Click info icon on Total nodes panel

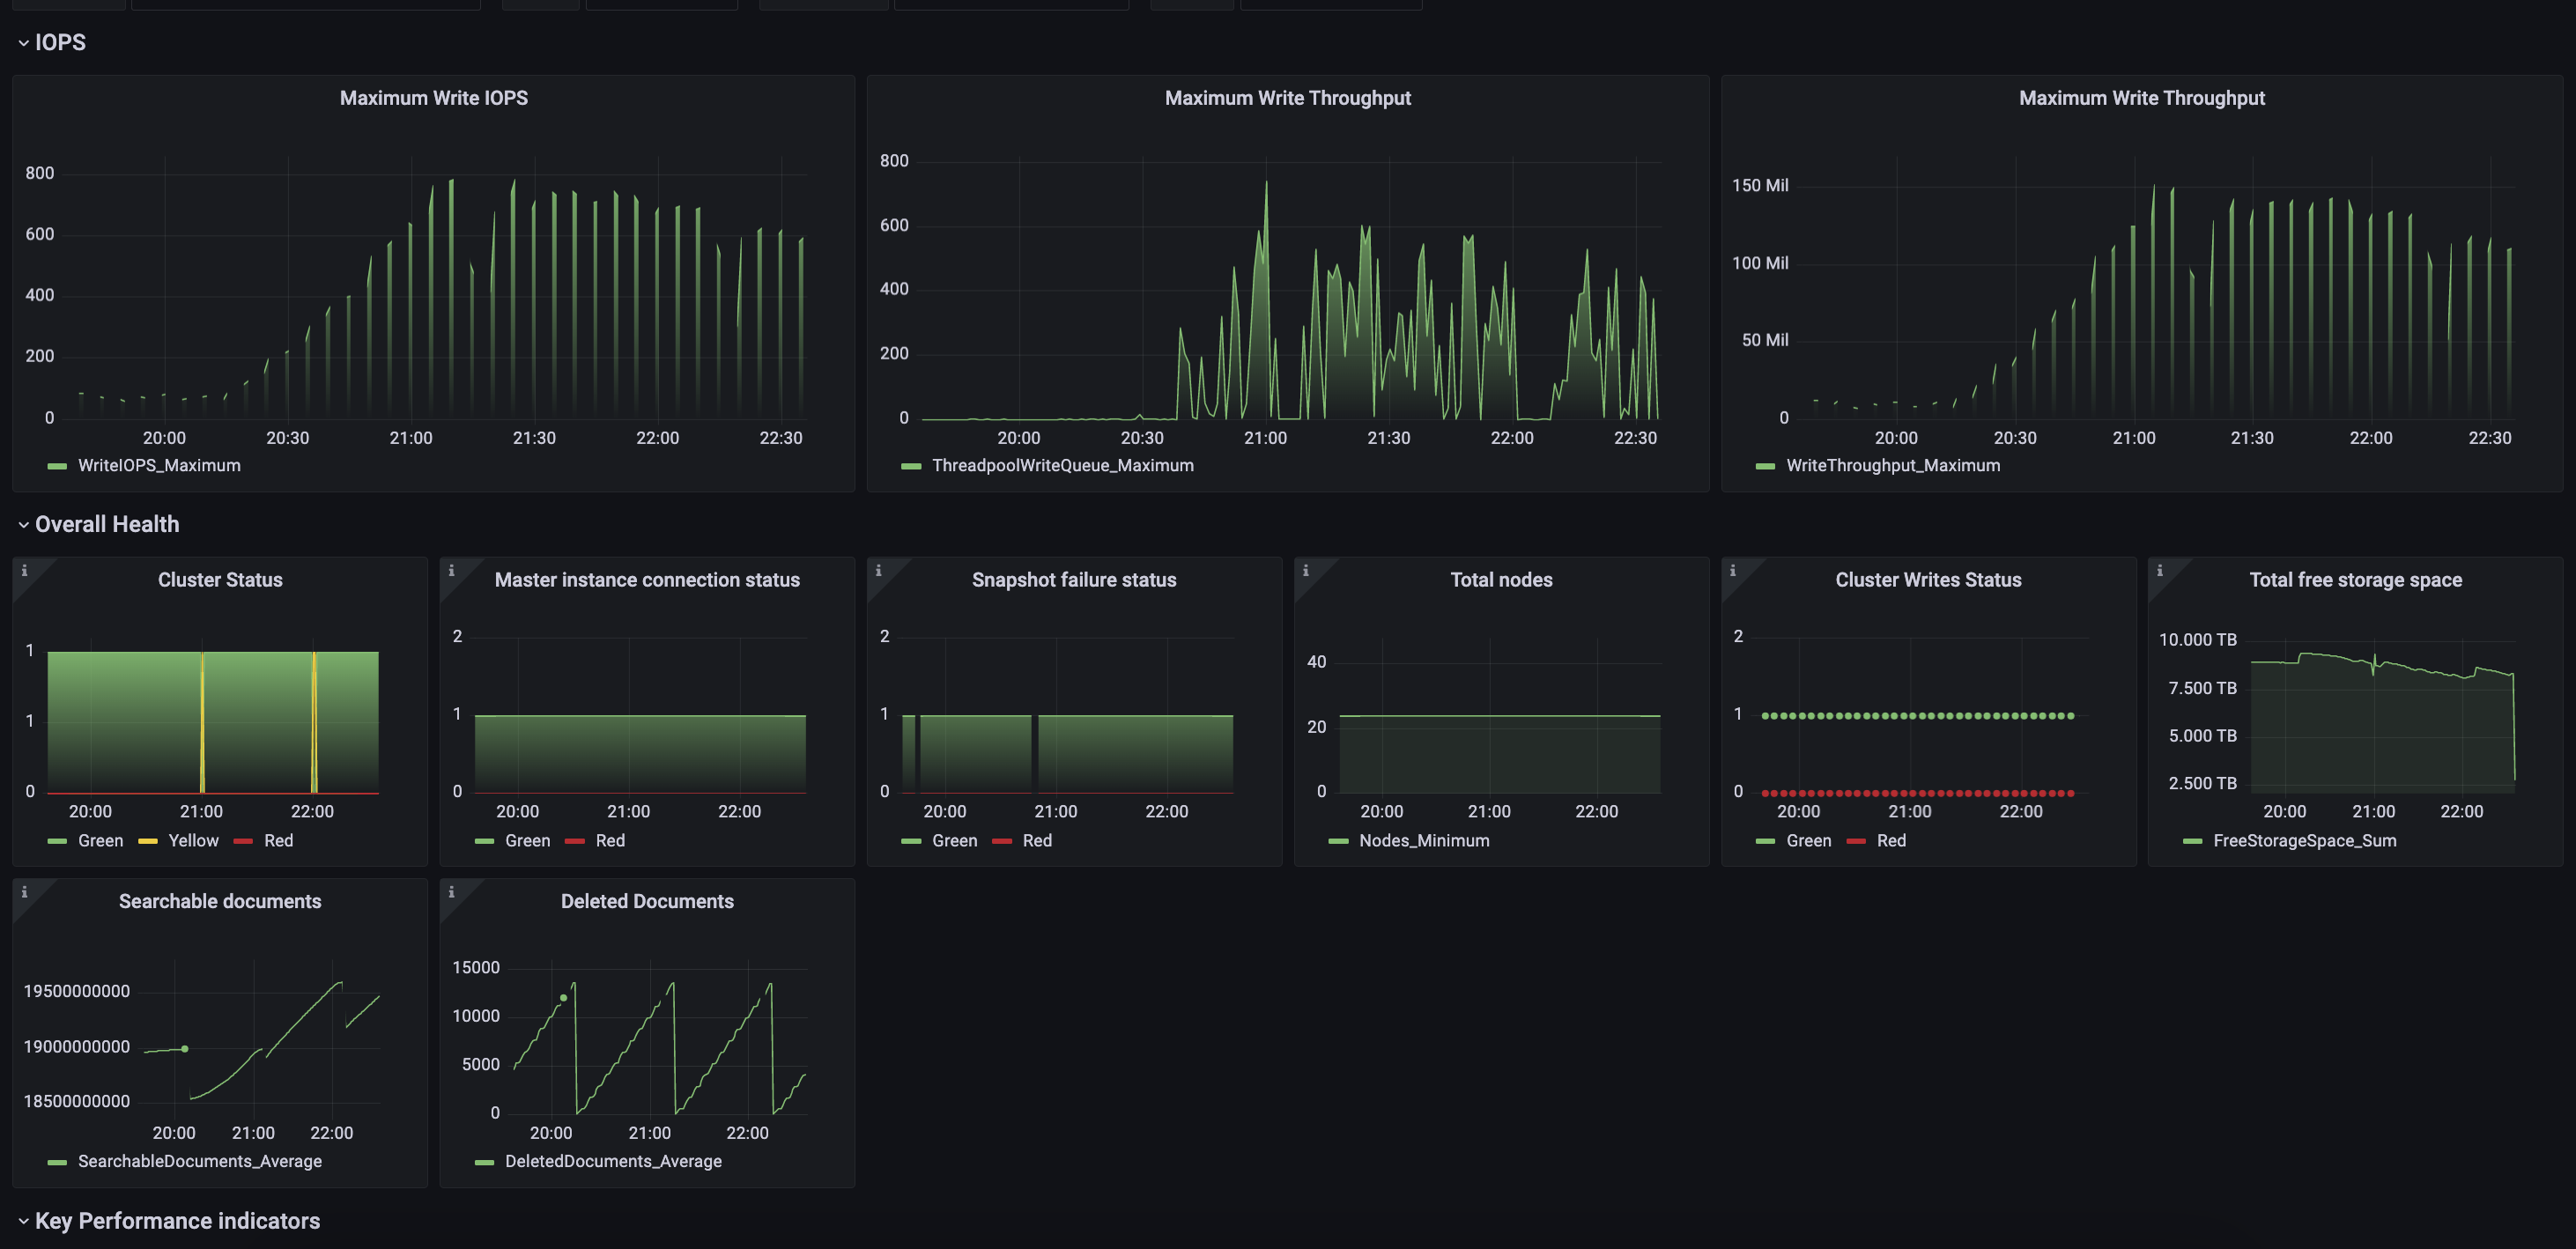coord(1305,571)
